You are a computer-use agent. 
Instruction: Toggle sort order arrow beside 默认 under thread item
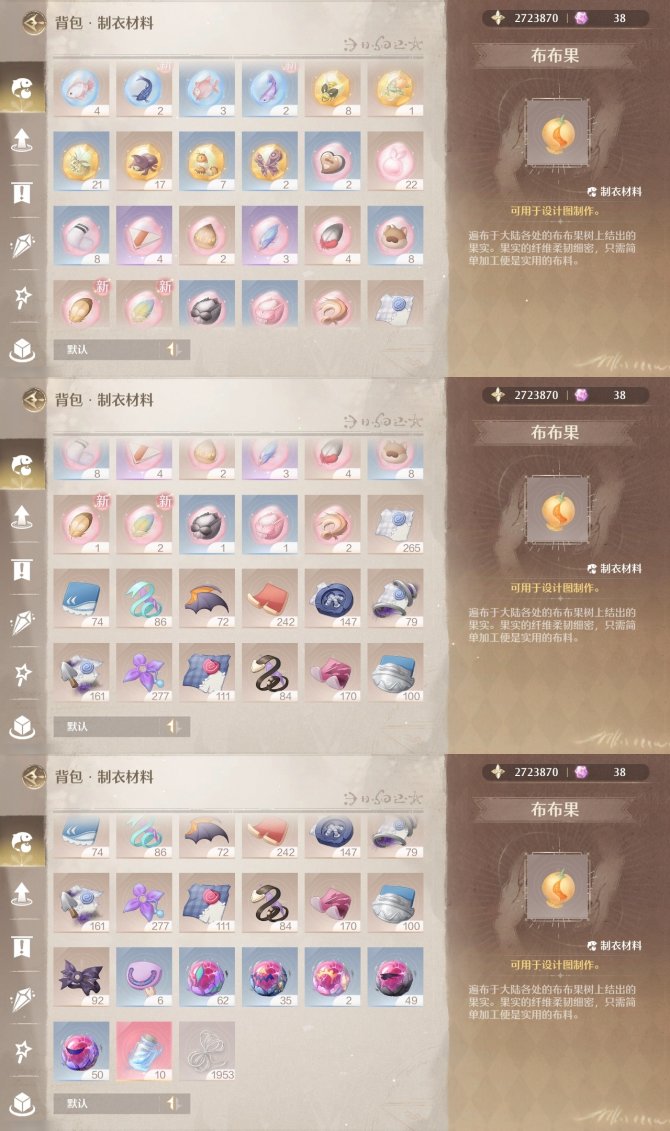pos(174,1104)
